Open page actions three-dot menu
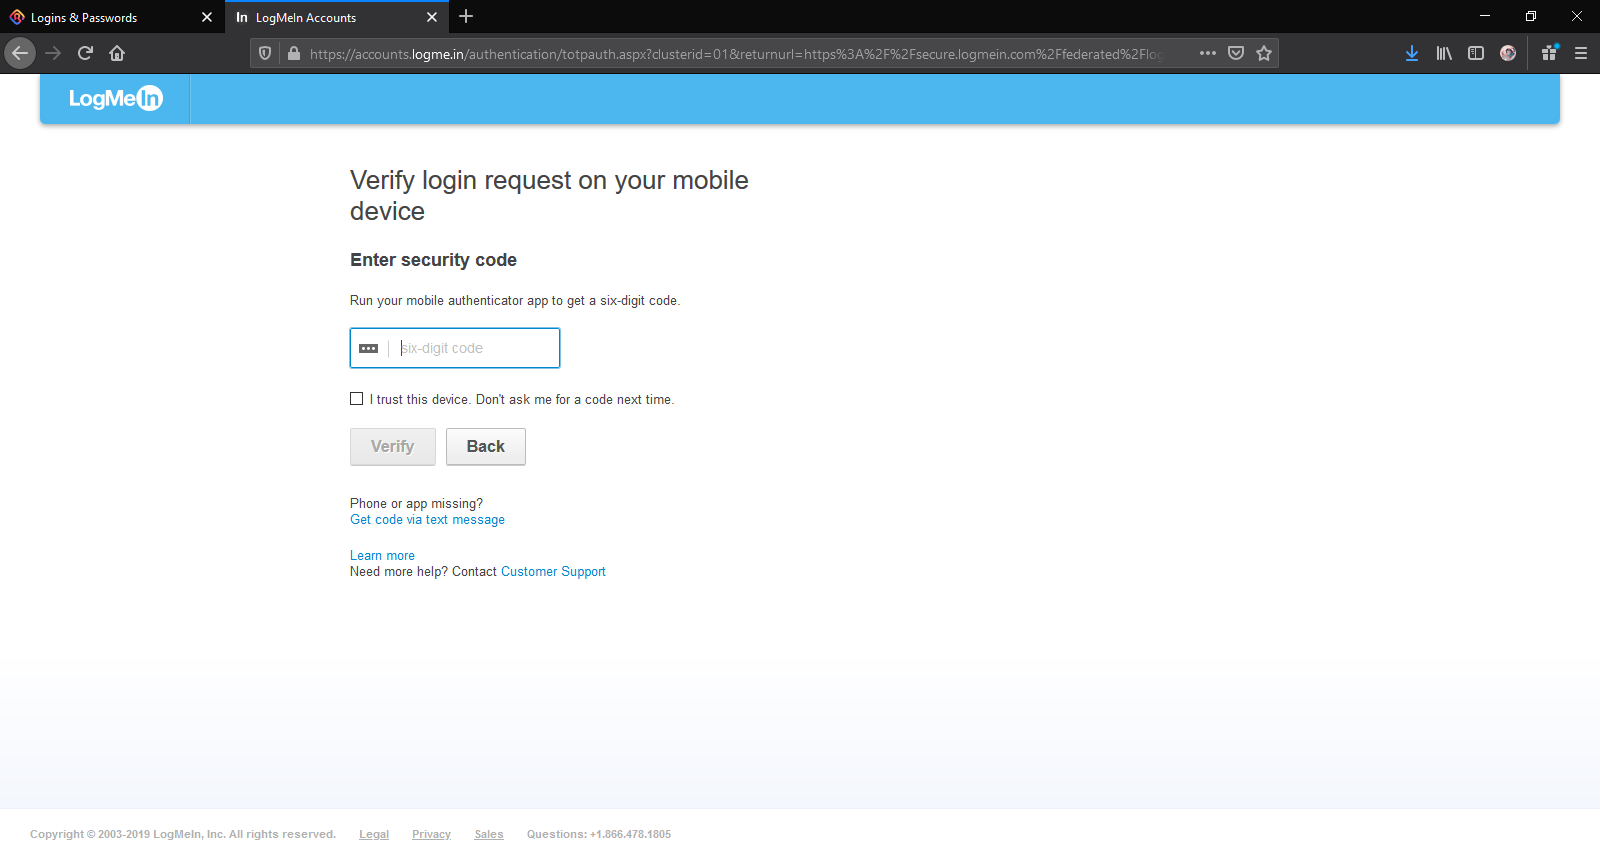This screenshot has width=1600, height=860. 1208,53
